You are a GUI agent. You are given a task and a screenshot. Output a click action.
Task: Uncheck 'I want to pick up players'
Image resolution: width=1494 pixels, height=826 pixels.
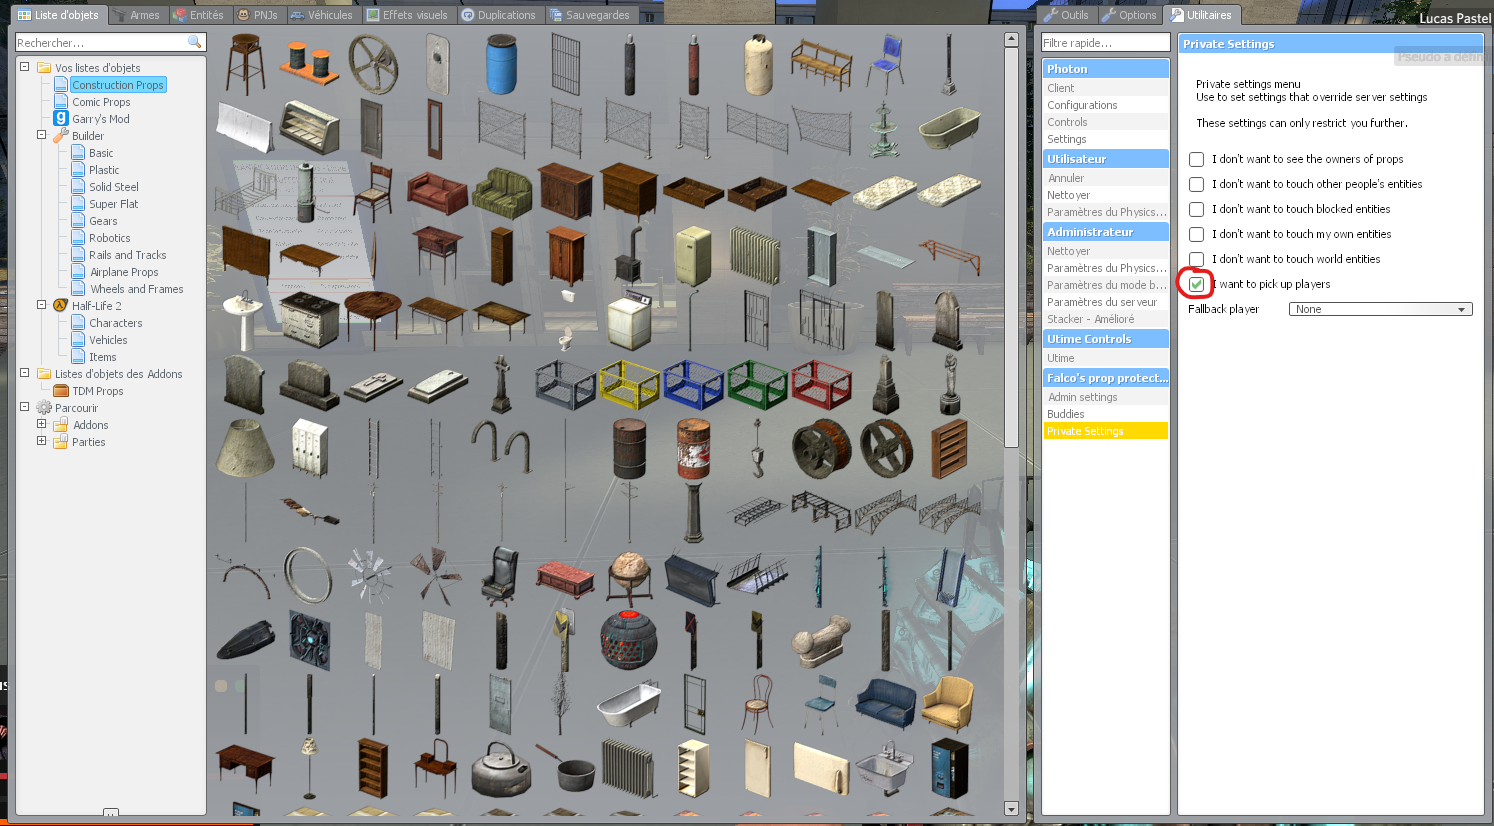(1196, 284)
